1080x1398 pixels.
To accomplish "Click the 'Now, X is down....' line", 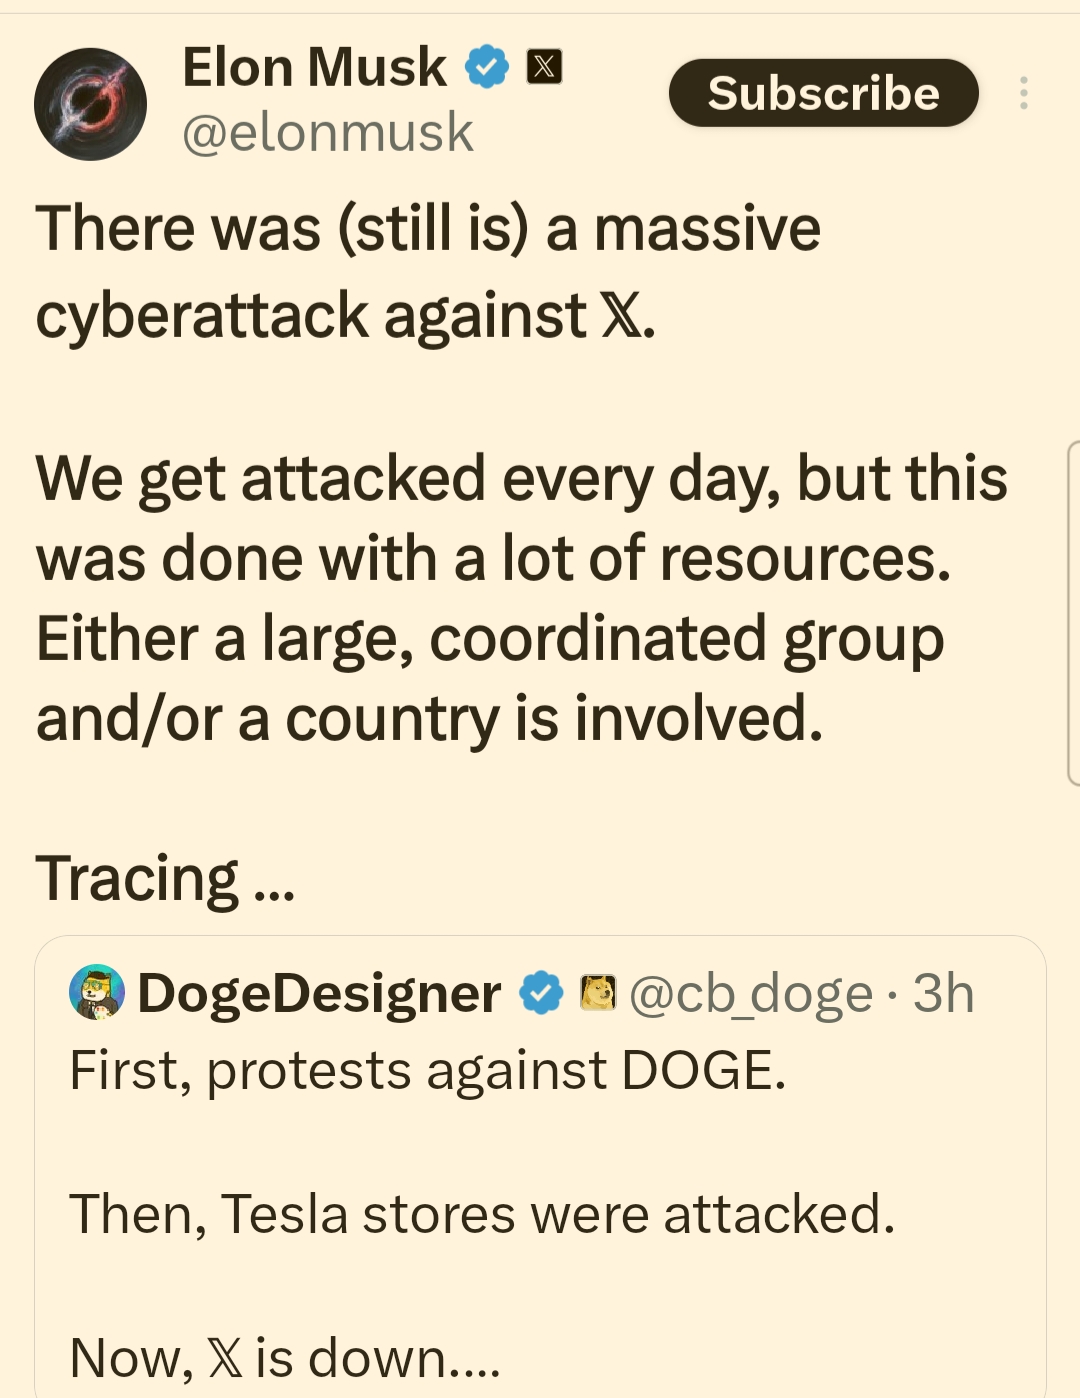I will [x=285, y=1358].
